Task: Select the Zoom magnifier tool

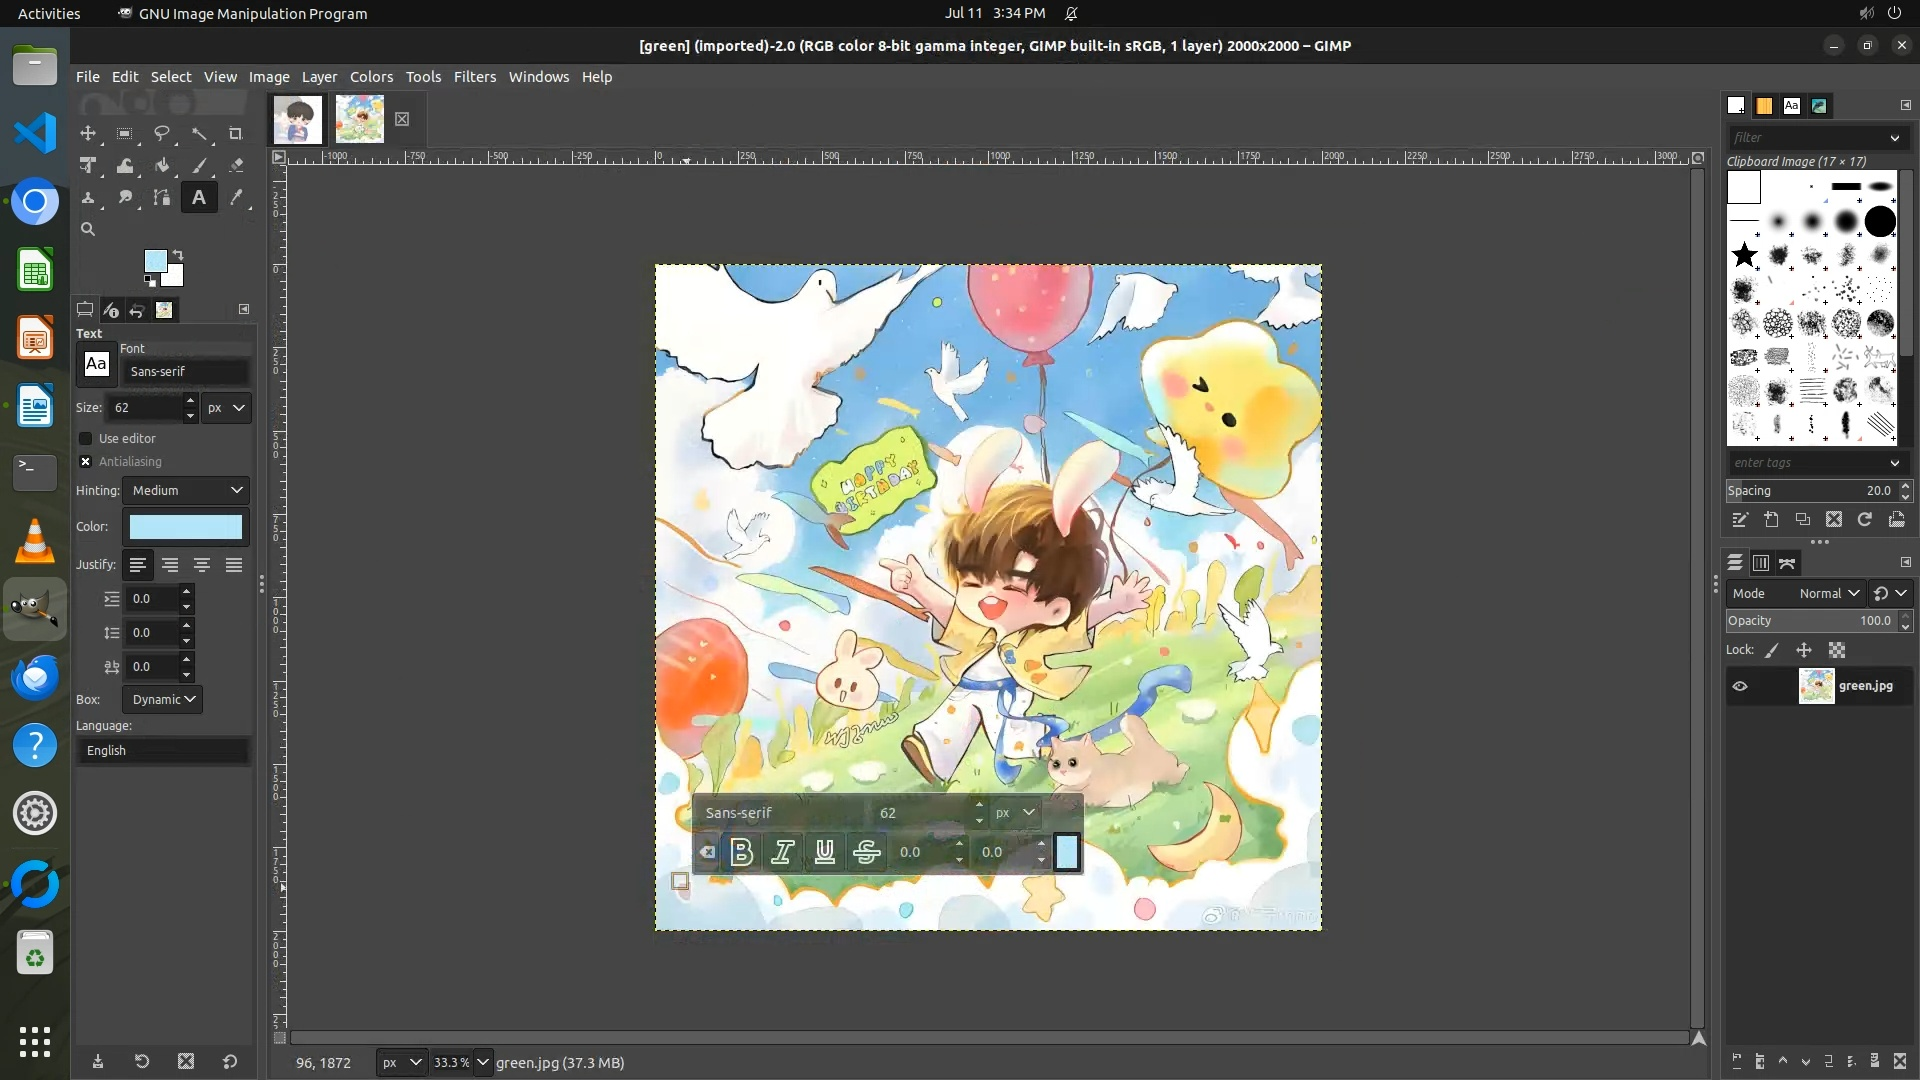Action: click(88, 229)
